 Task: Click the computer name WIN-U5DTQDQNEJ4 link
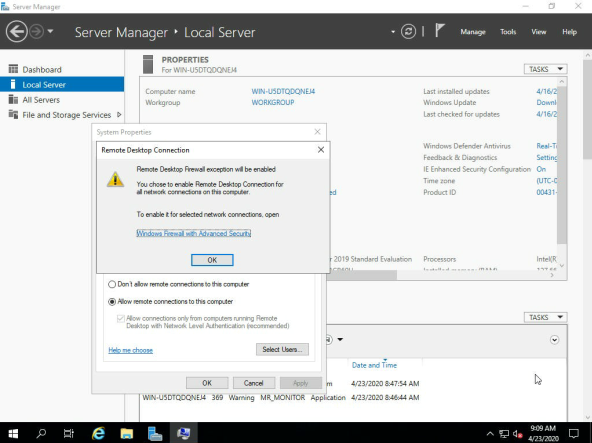coord(283,91)
